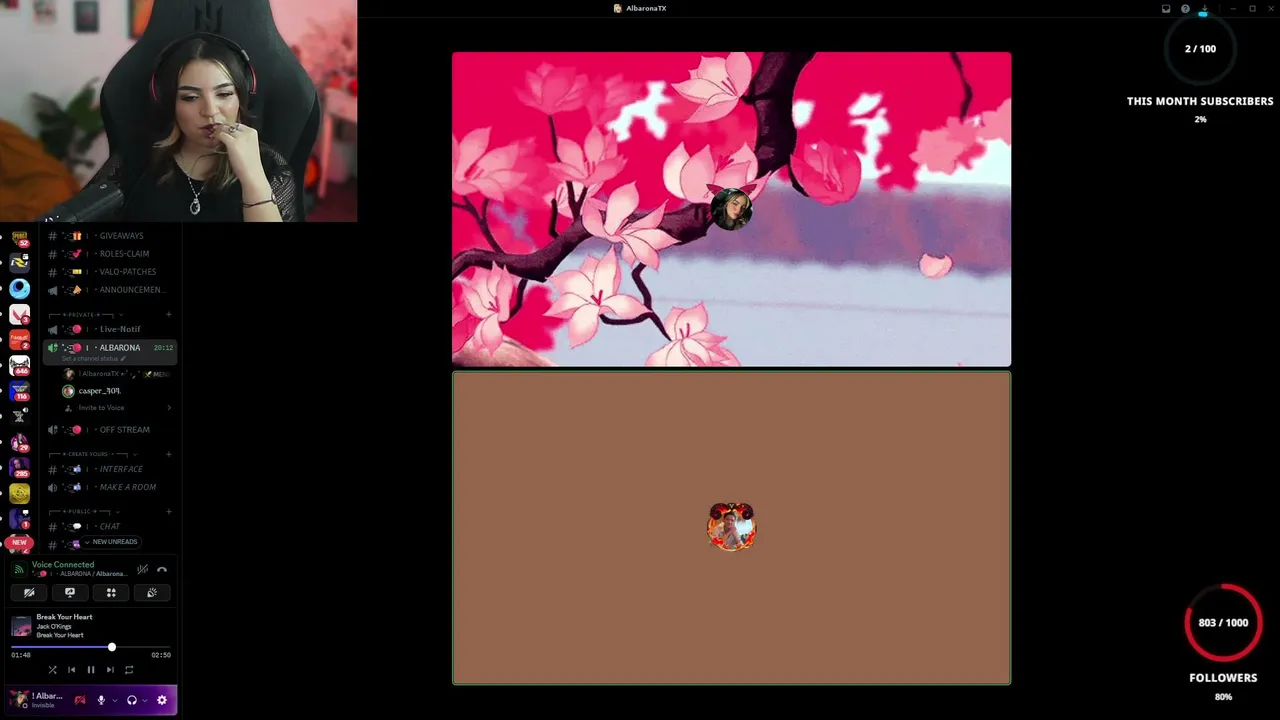Jump to NEW UNREADS

[x=111, y=542]
